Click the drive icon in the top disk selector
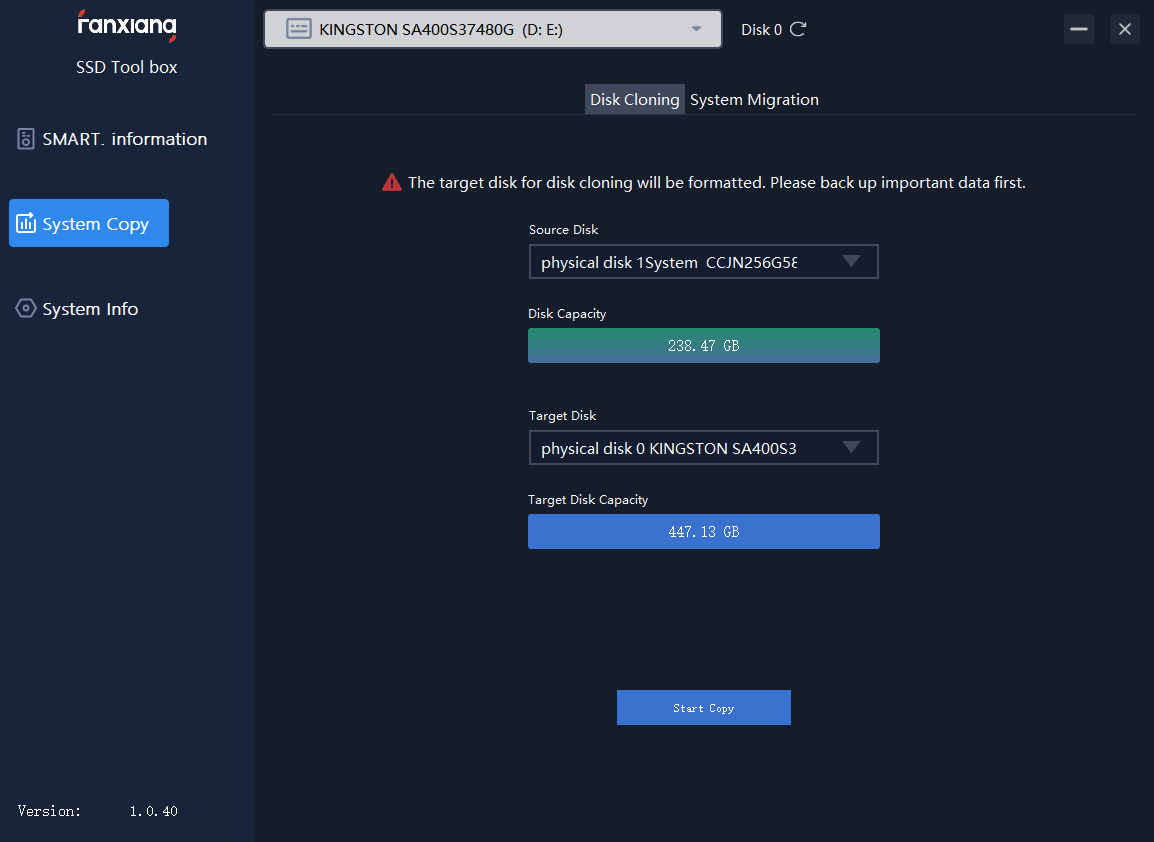The image size is (1154, 842). coord(298,29)
